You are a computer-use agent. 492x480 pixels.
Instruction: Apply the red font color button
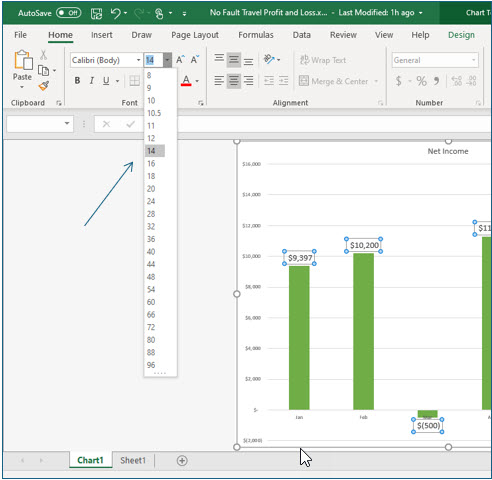click(186, 81)
